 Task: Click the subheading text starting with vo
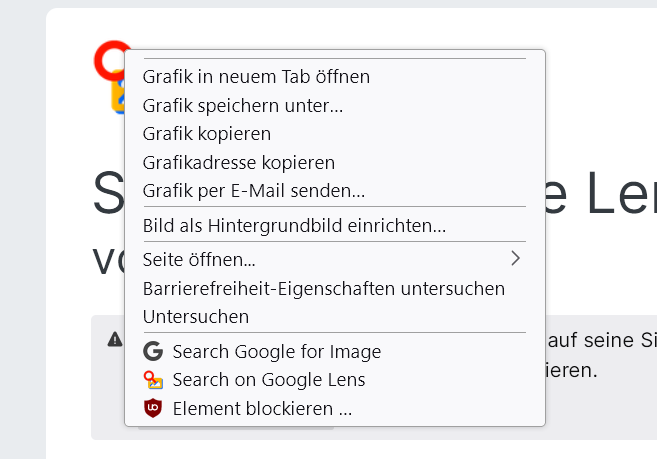click(107, 259)
